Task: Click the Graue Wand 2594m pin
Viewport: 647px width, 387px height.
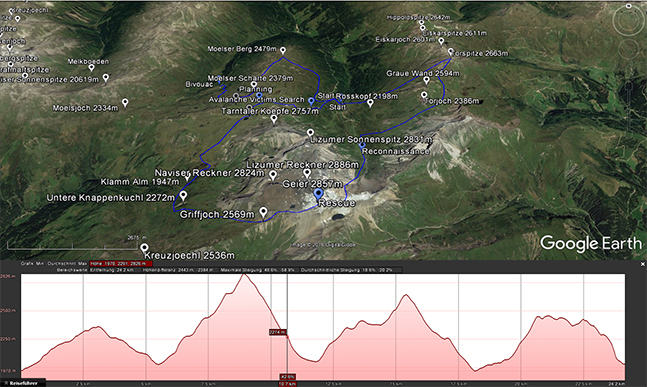Action: tap(427, 80)
